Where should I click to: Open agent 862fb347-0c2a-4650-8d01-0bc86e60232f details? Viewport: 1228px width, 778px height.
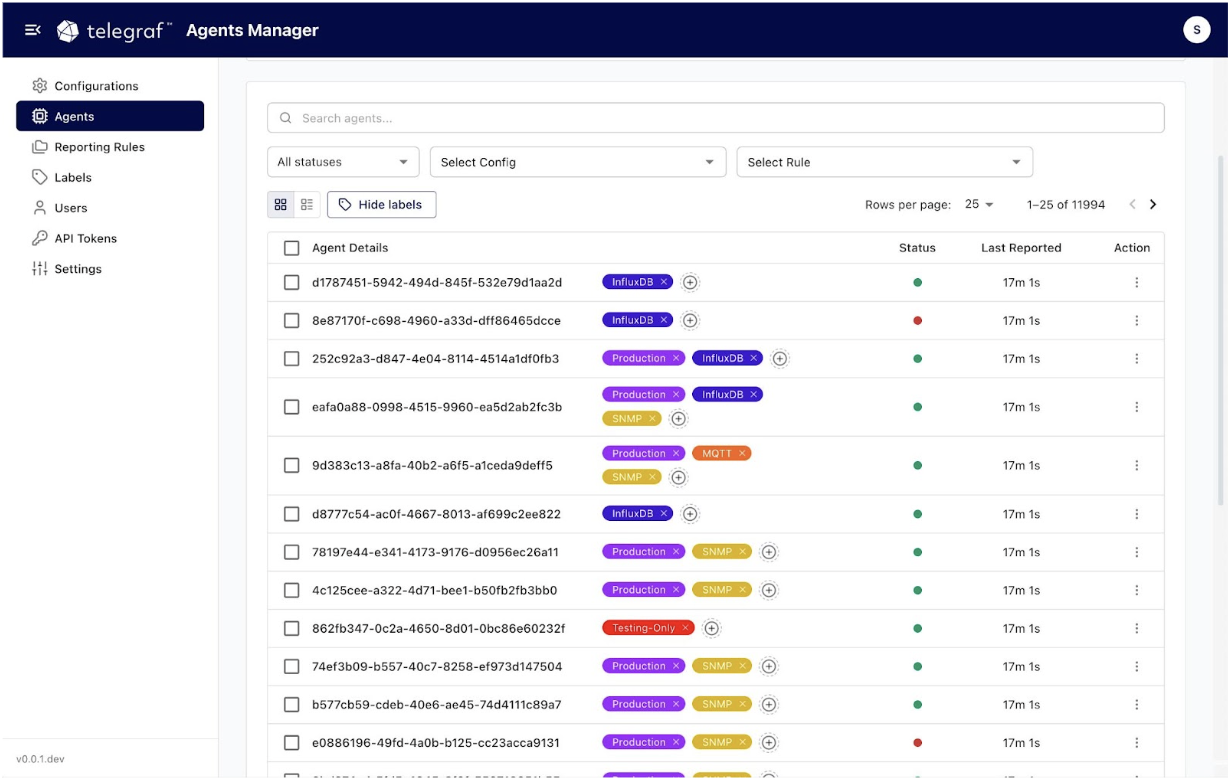pos(438,629)
